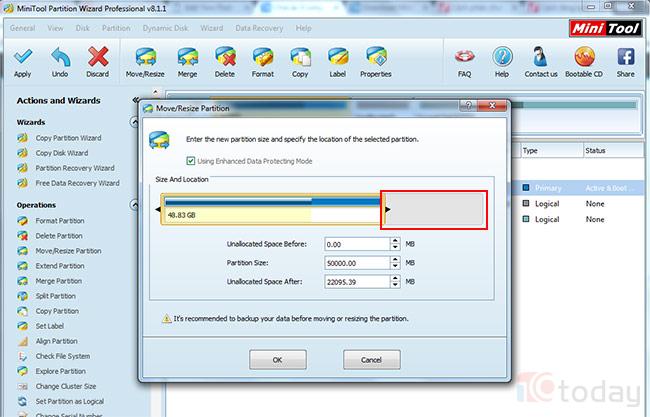Click the Merge toolbar icon
Viewport: 650px width, 417px height.
187,57
